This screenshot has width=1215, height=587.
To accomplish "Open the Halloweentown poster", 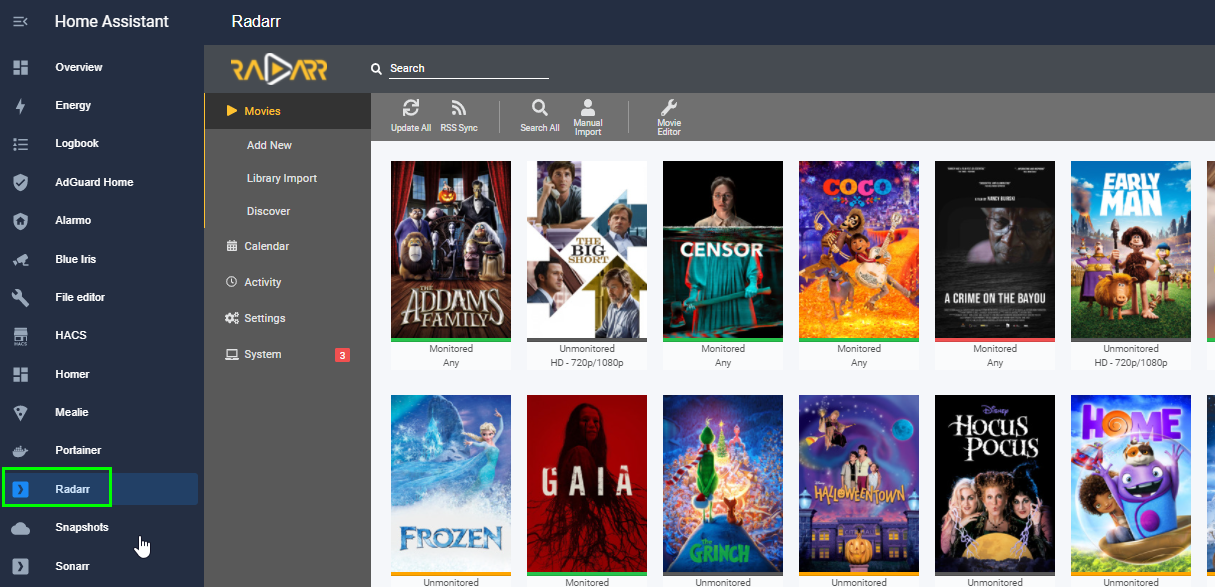I will coord(859,483).
